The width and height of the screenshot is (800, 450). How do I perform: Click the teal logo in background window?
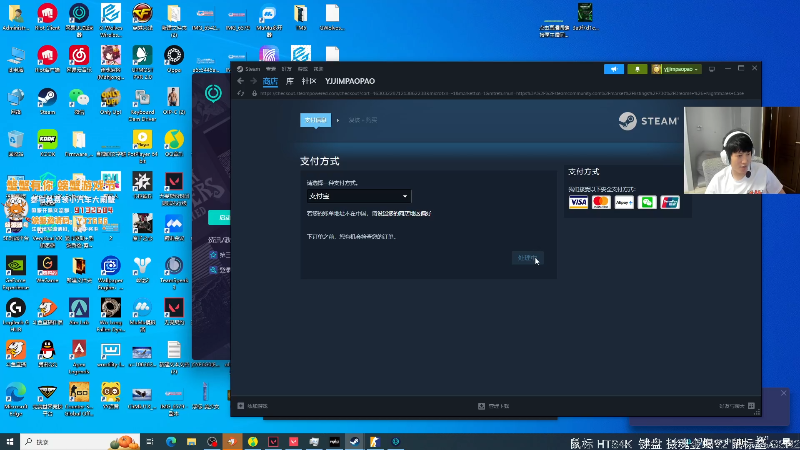(213, 93)
